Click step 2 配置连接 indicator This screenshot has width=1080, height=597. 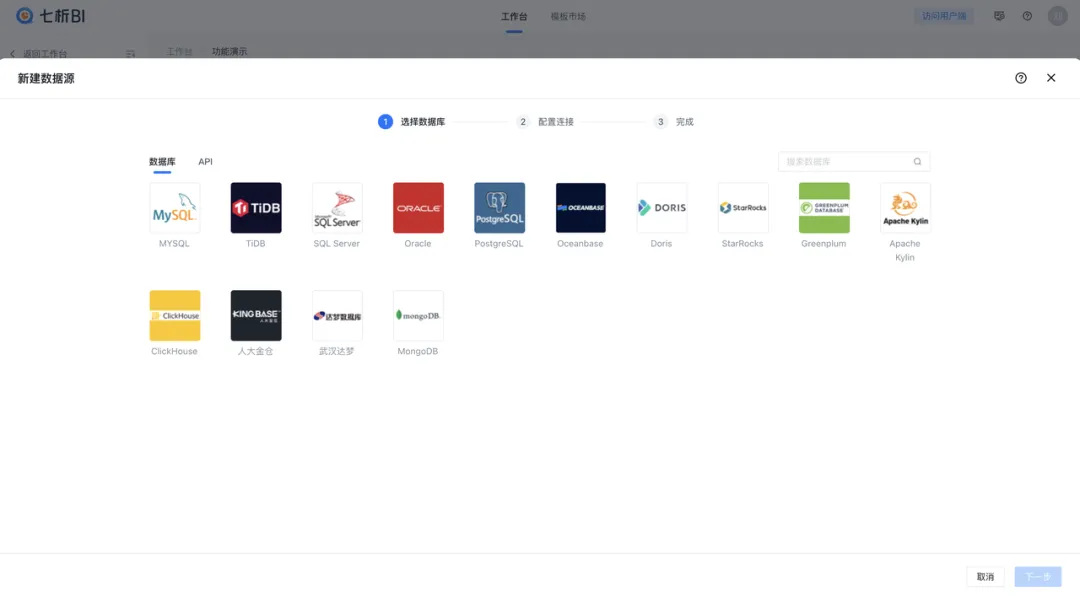click(545, 122)
